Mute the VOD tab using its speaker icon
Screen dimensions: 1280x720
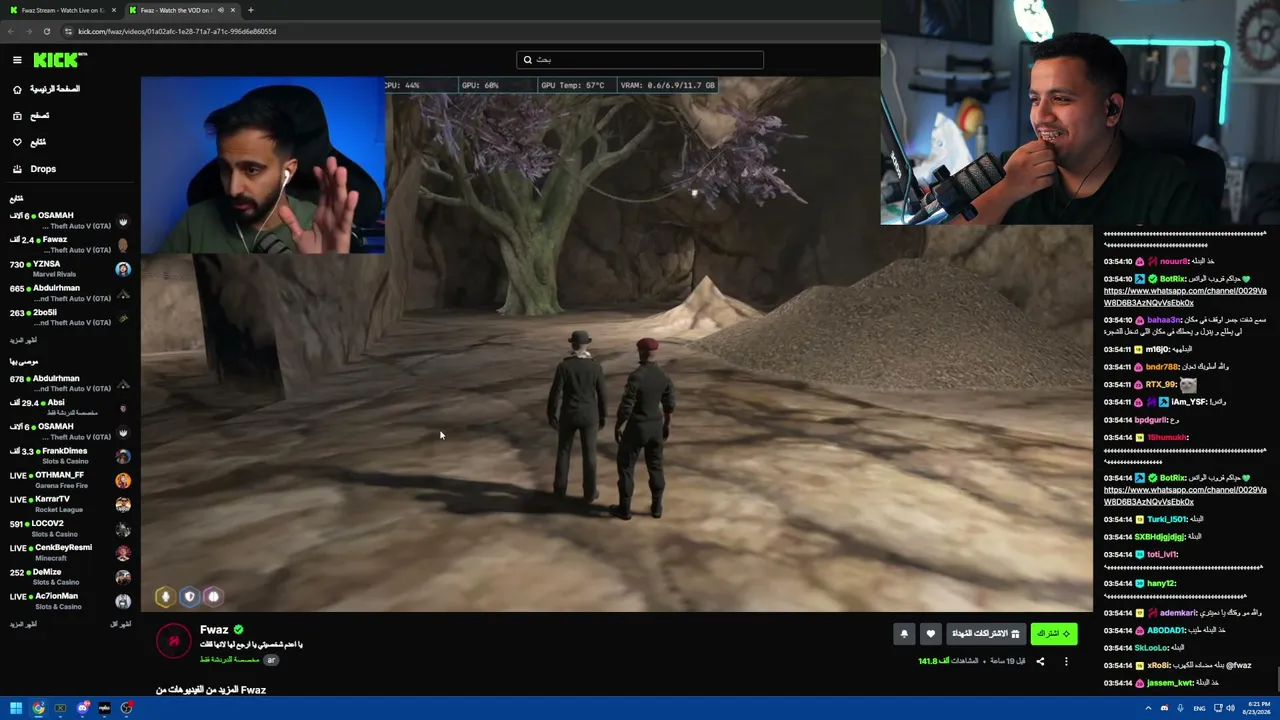[x=220, y=10]
